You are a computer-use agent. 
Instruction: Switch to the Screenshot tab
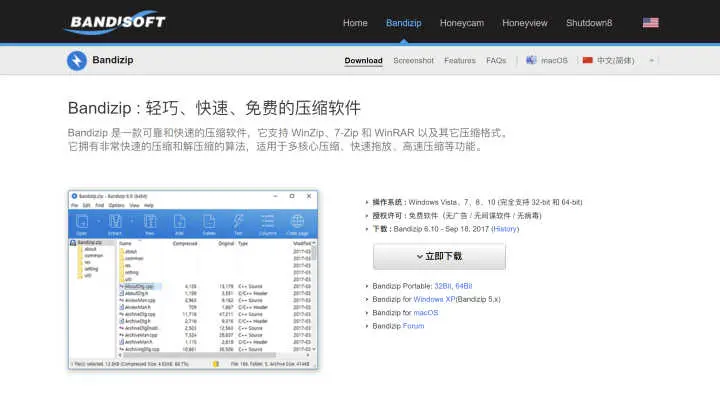413,61
